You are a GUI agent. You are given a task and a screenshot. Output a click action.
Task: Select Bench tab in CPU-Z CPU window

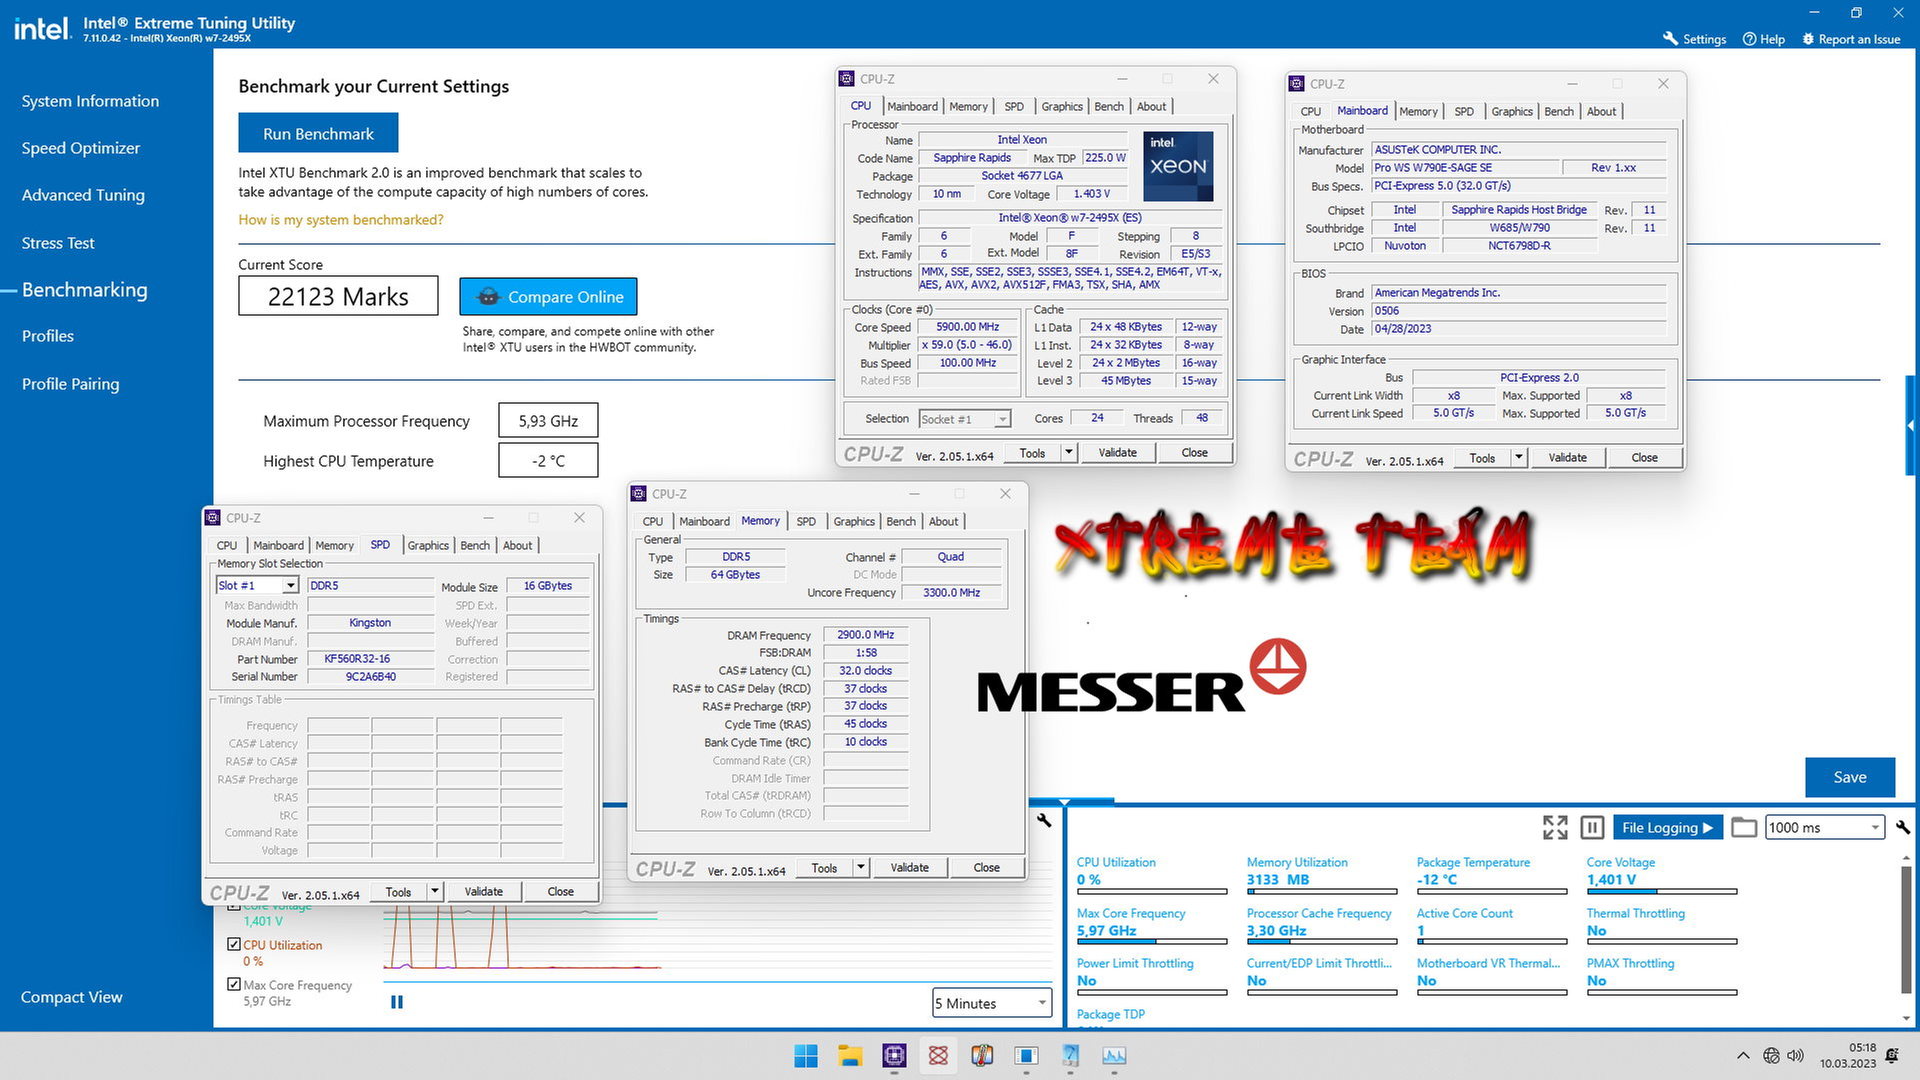[1108, 106]
